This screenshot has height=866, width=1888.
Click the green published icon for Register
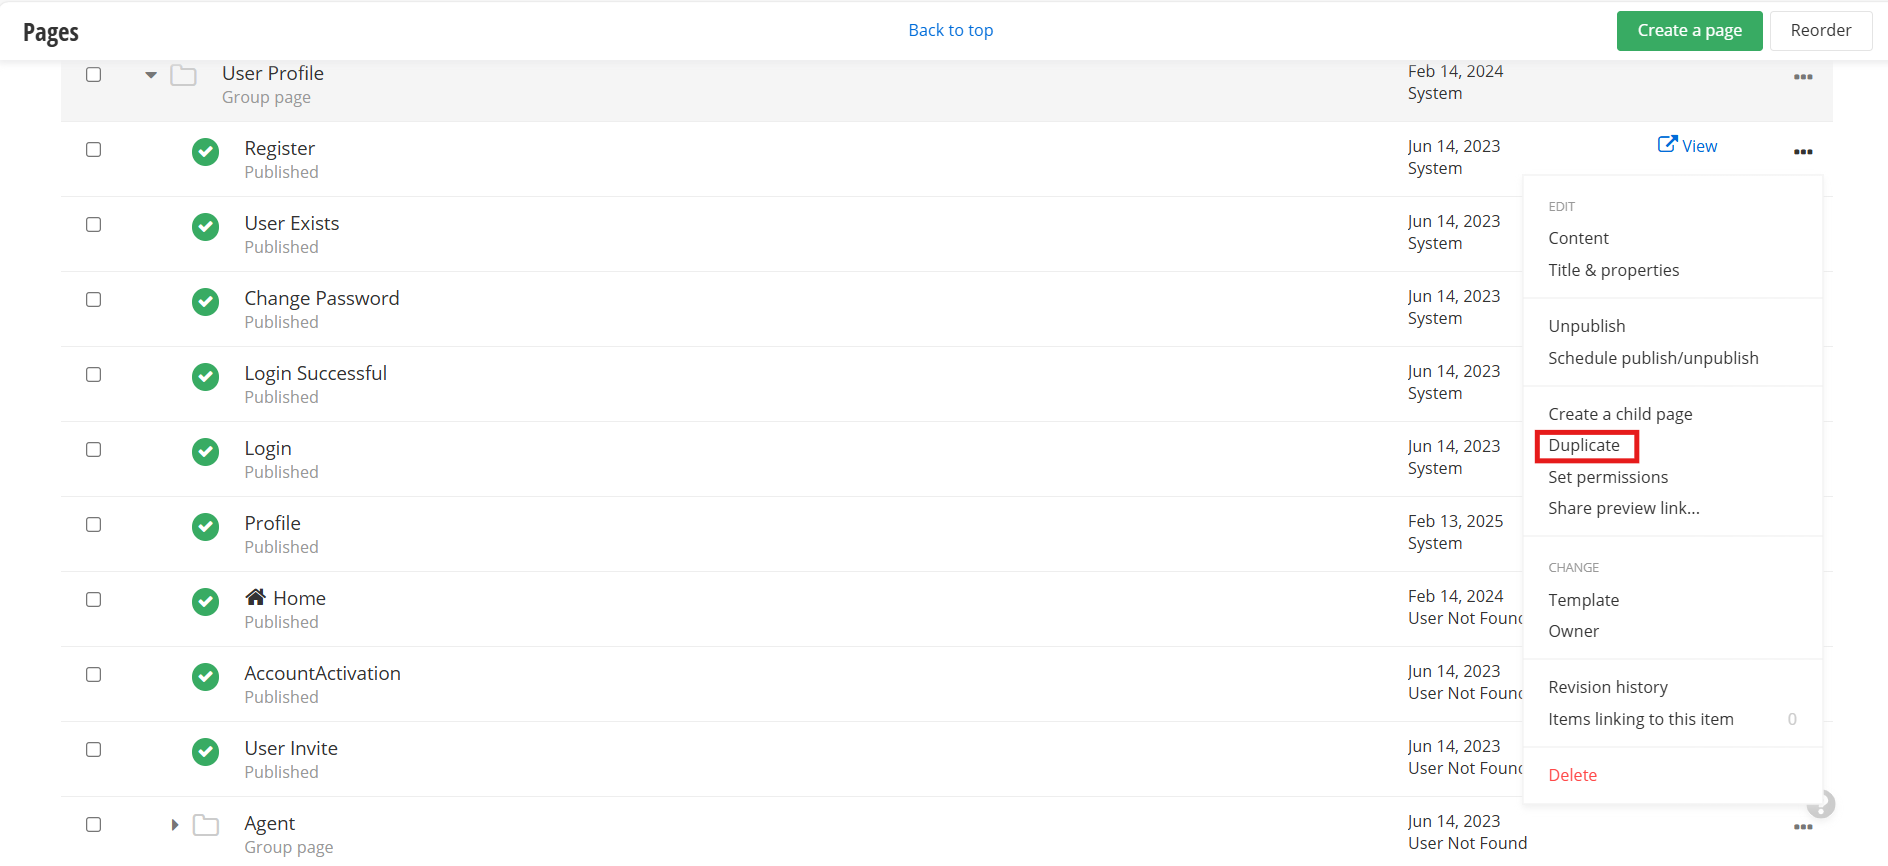pos(206,152)
